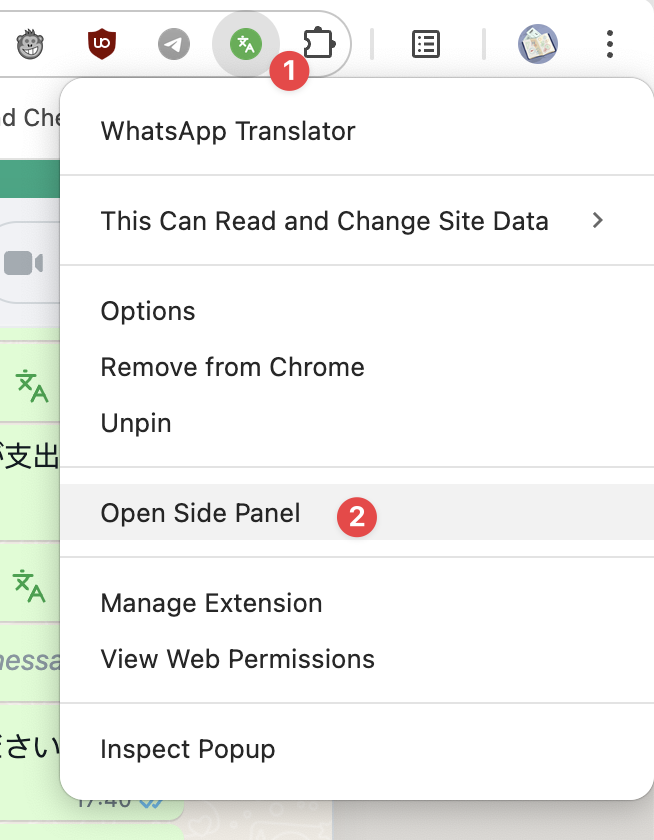This screenshot has height=840, width=654.
Task: Click the Tampermonkey monkey extension icon
Action: click(x=30, y=44)
